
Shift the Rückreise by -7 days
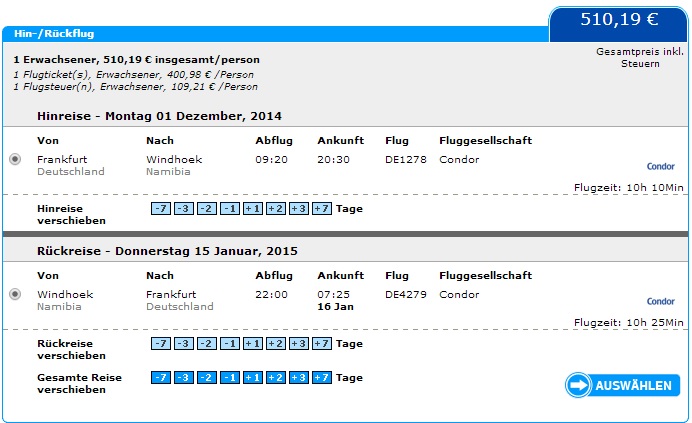(161, 344)
